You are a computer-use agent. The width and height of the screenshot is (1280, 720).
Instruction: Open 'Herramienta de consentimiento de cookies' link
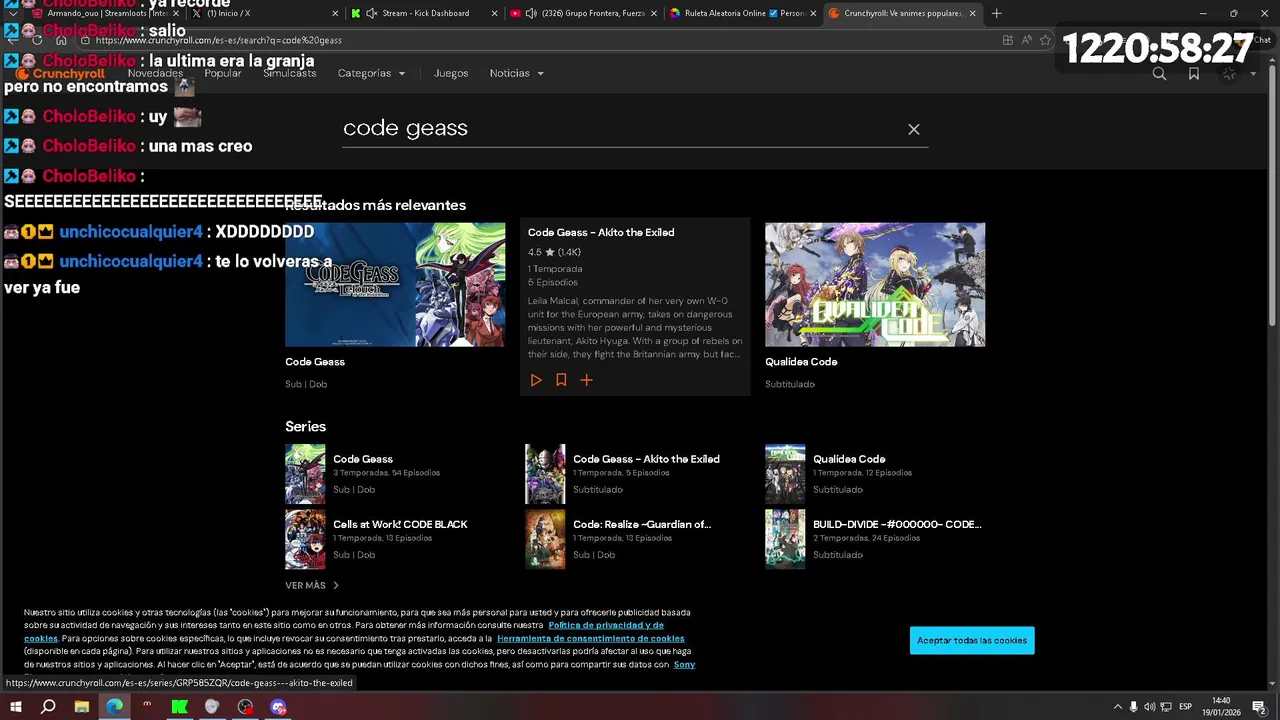click(591, 638)
